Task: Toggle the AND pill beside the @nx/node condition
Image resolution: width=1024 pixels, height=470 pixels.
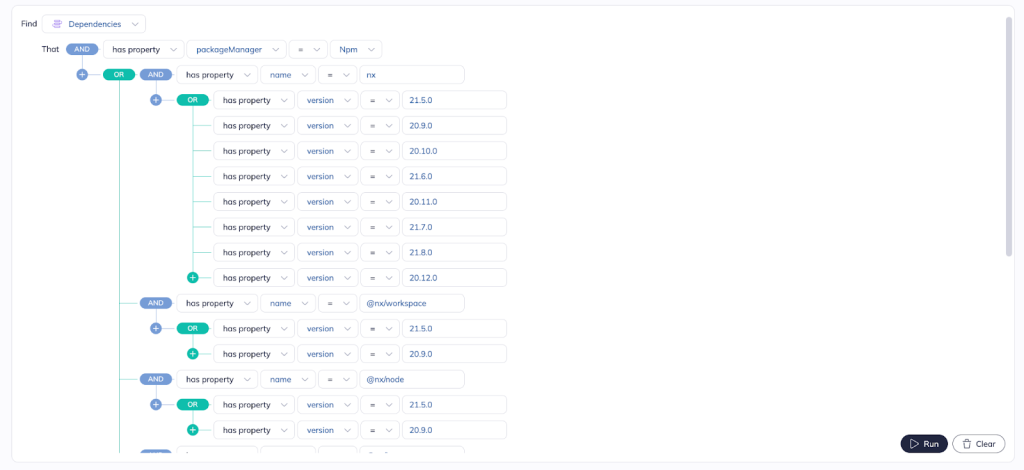Action: coord(155,379)
